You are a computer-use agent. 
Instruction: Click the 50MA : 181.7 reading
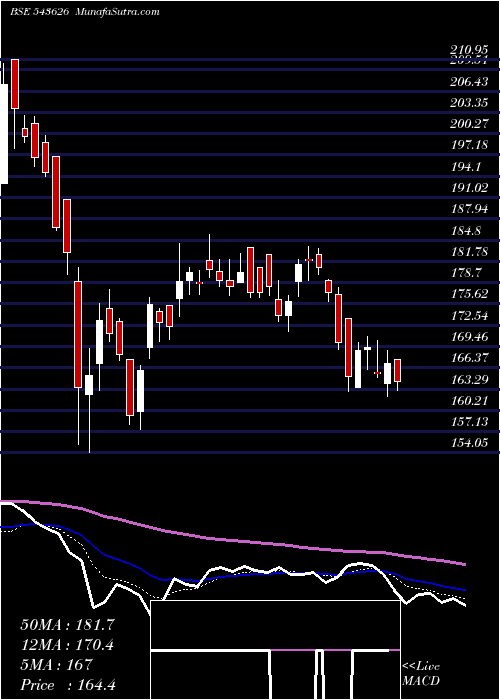(67, 625)
